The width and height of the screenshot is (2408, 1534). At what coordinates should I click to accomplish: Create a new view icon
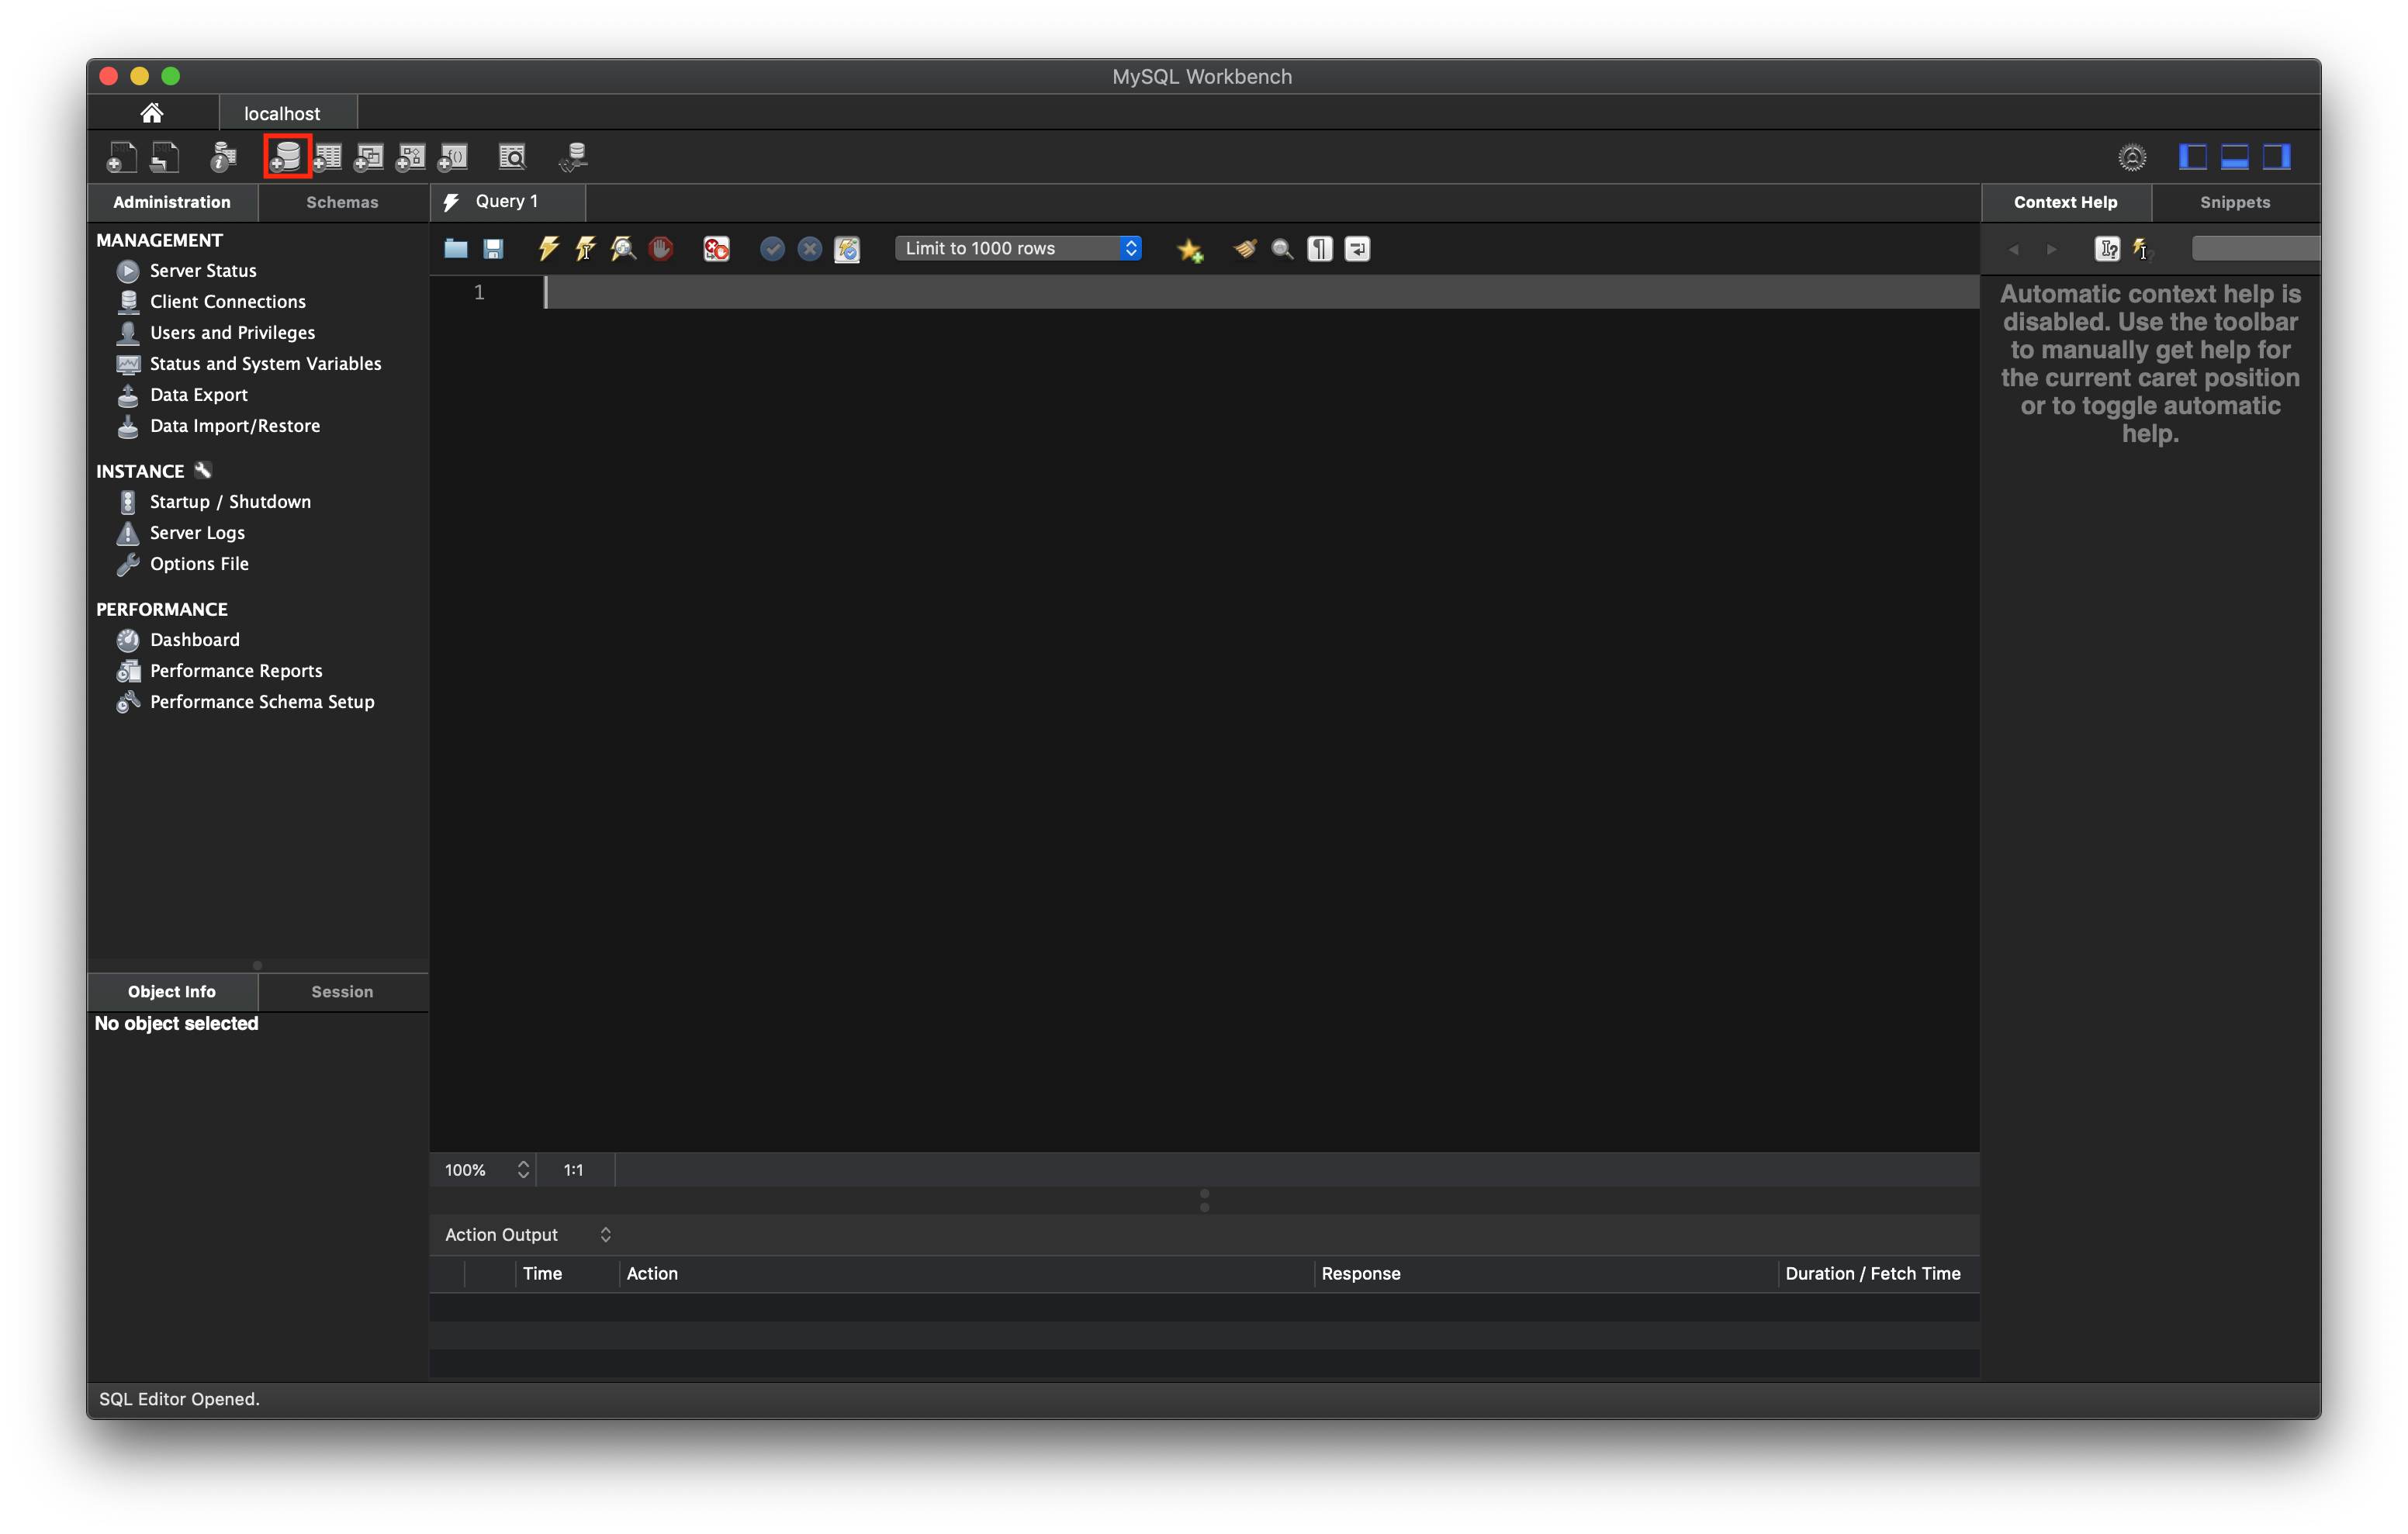(369, 157)
